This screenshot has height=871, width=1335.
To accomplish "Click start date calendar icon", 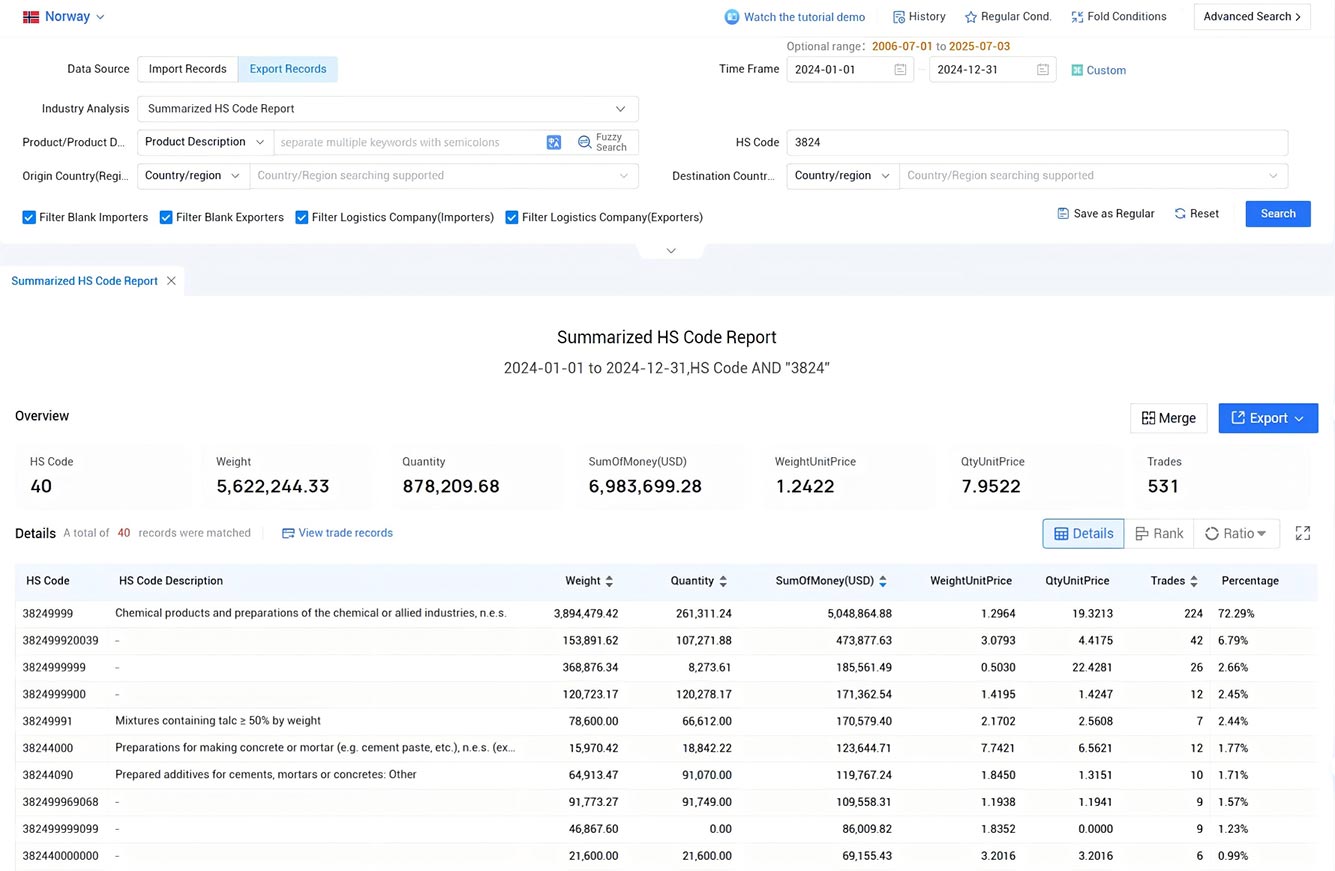I will pos(900,70).
